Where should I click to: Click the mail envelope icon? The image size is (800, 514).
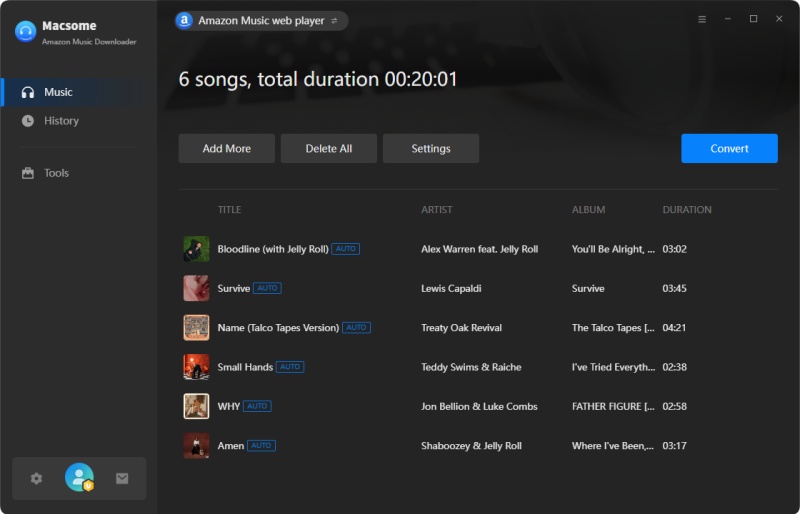pyautogui.click(x=122, y=478)
